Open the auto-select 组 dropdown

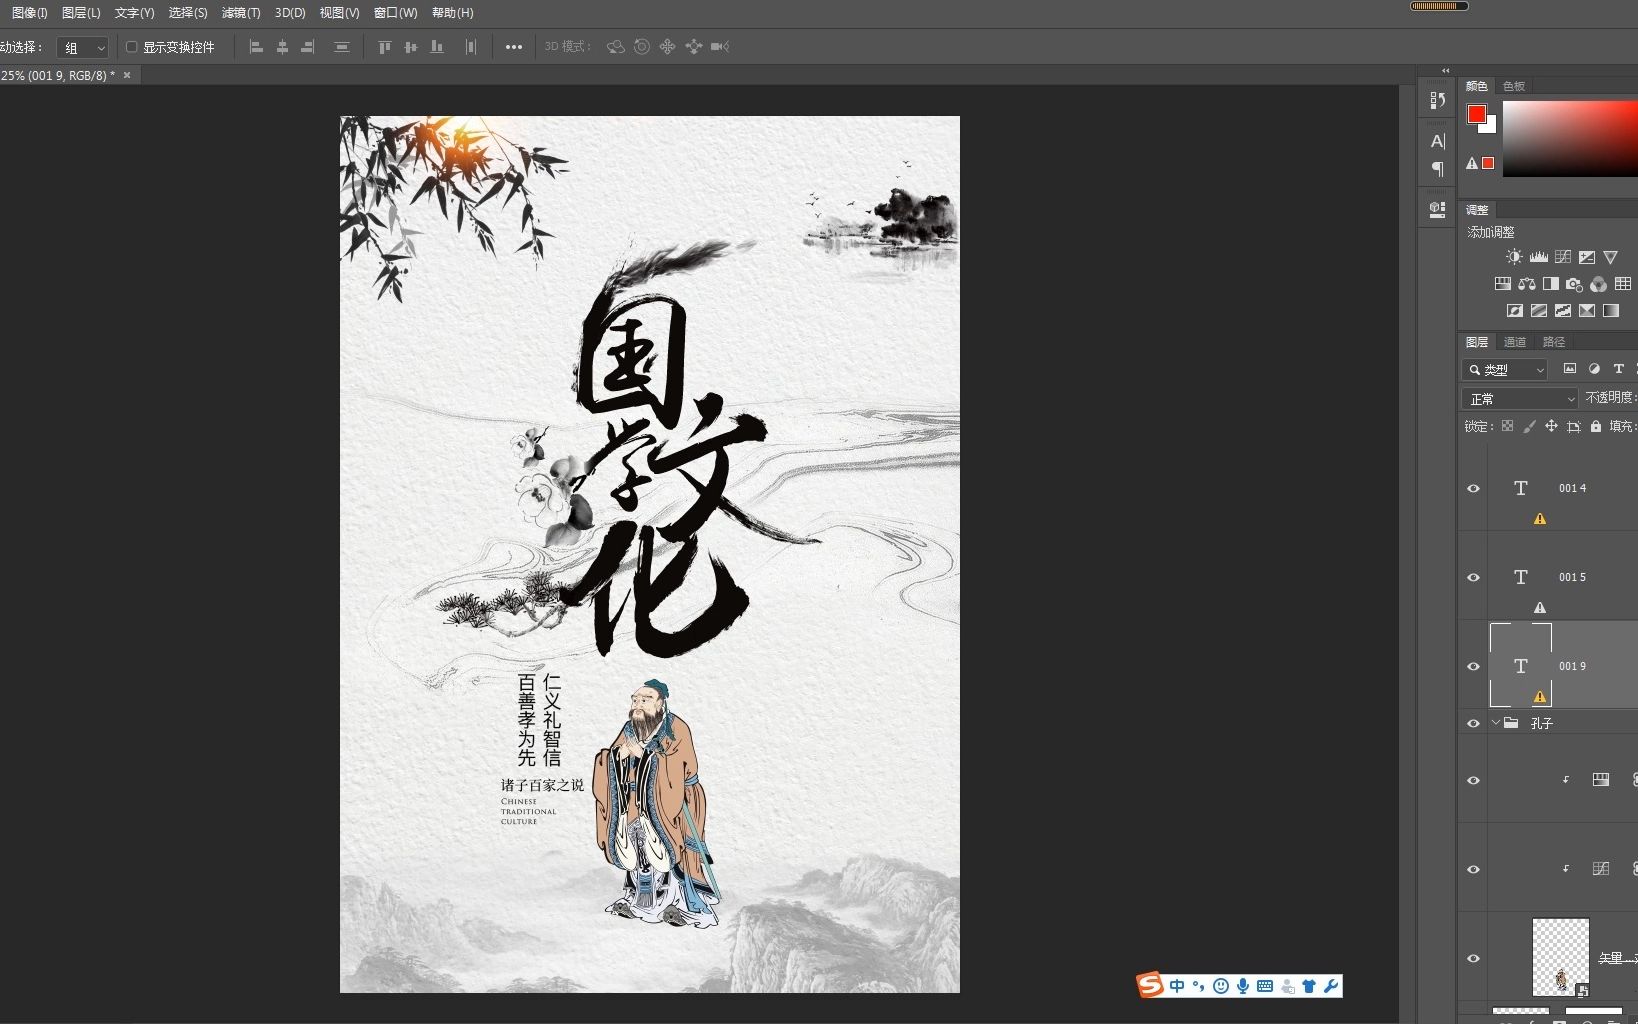coord(82,48)
